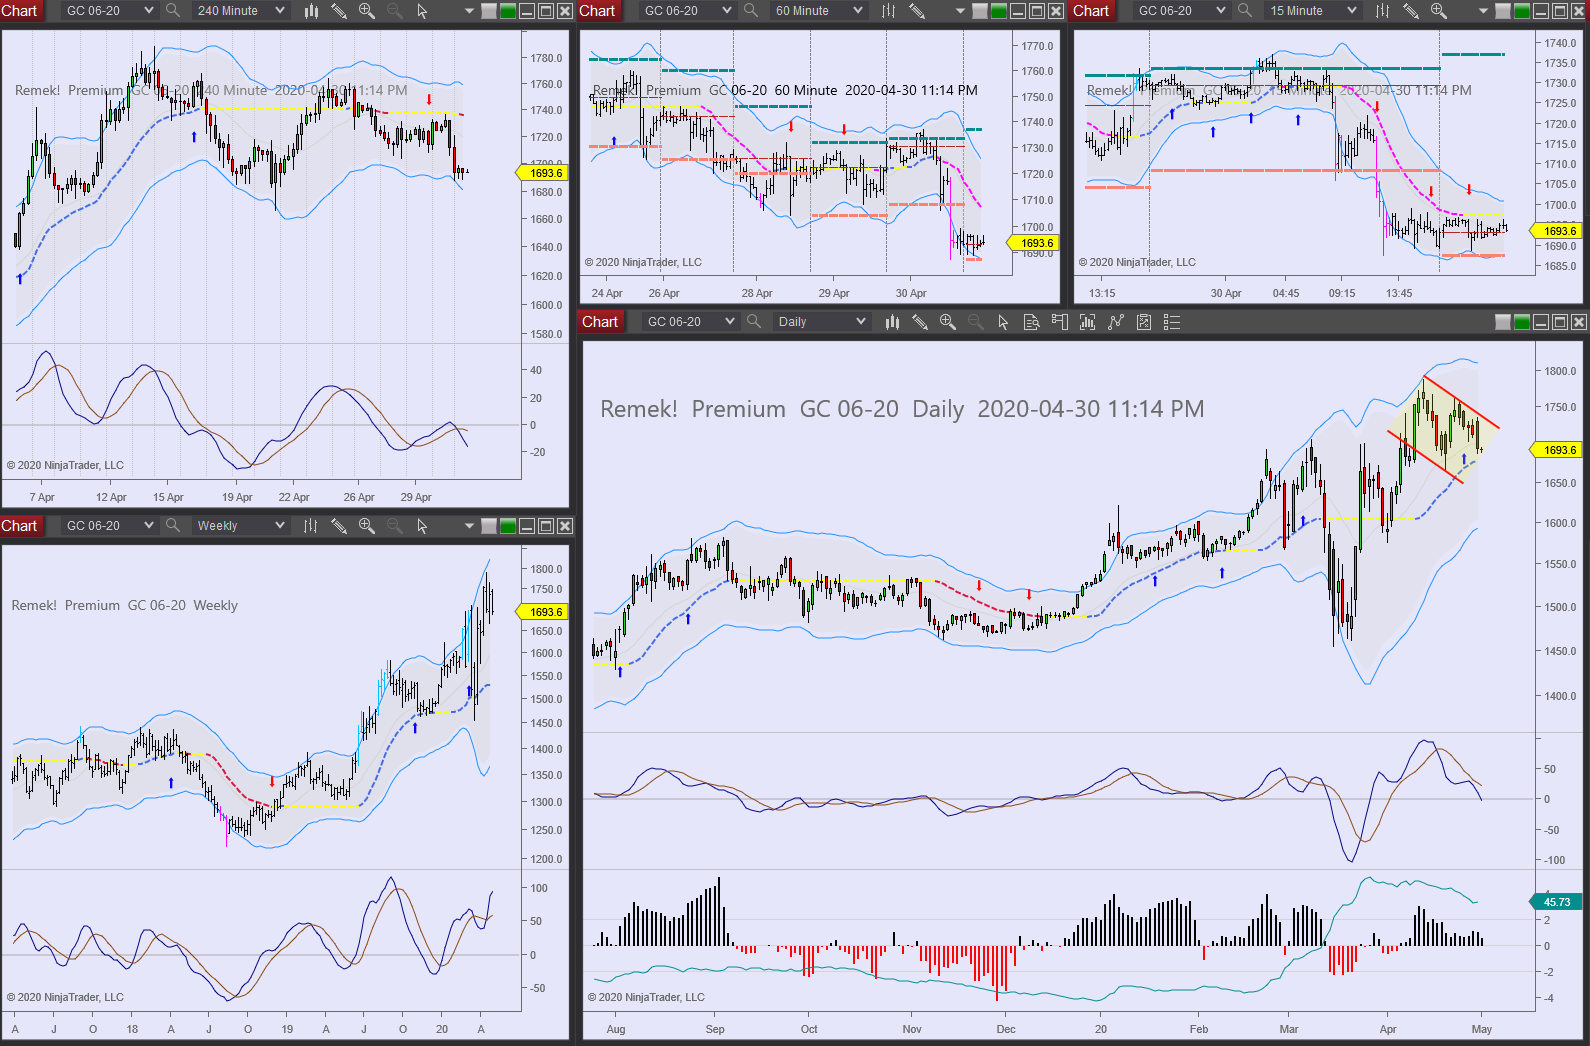Open Chart menu of 15 Minute window
This screenshot has height=1046, width=1590.
(x=1091, y=11)
